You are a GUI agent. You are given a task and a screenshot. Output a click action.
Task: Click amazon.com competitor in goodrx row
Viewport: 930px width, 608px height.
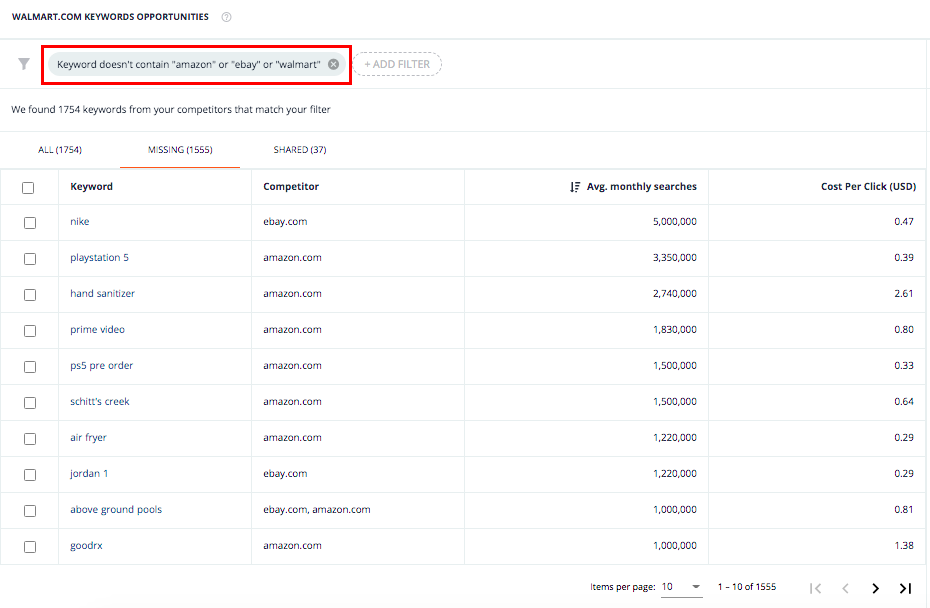[292, 545]
